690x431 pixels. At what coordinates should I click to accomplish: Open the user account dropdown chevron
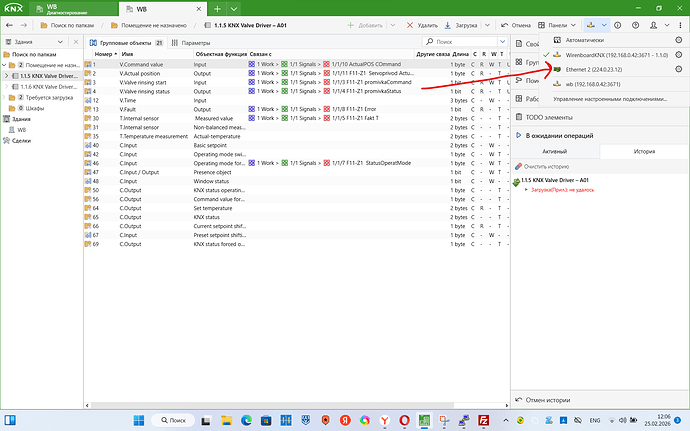tap(667, 26)
